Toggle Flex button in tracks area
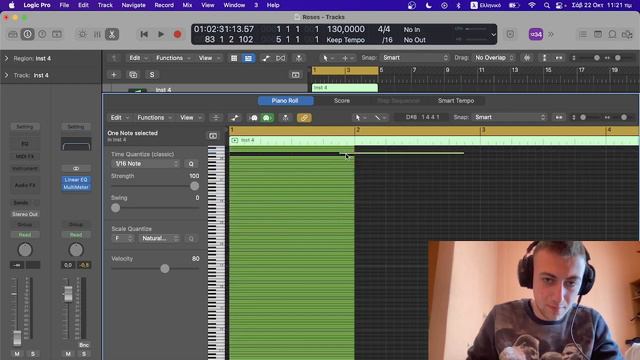 pyautogui.click(x=280, y=58)
